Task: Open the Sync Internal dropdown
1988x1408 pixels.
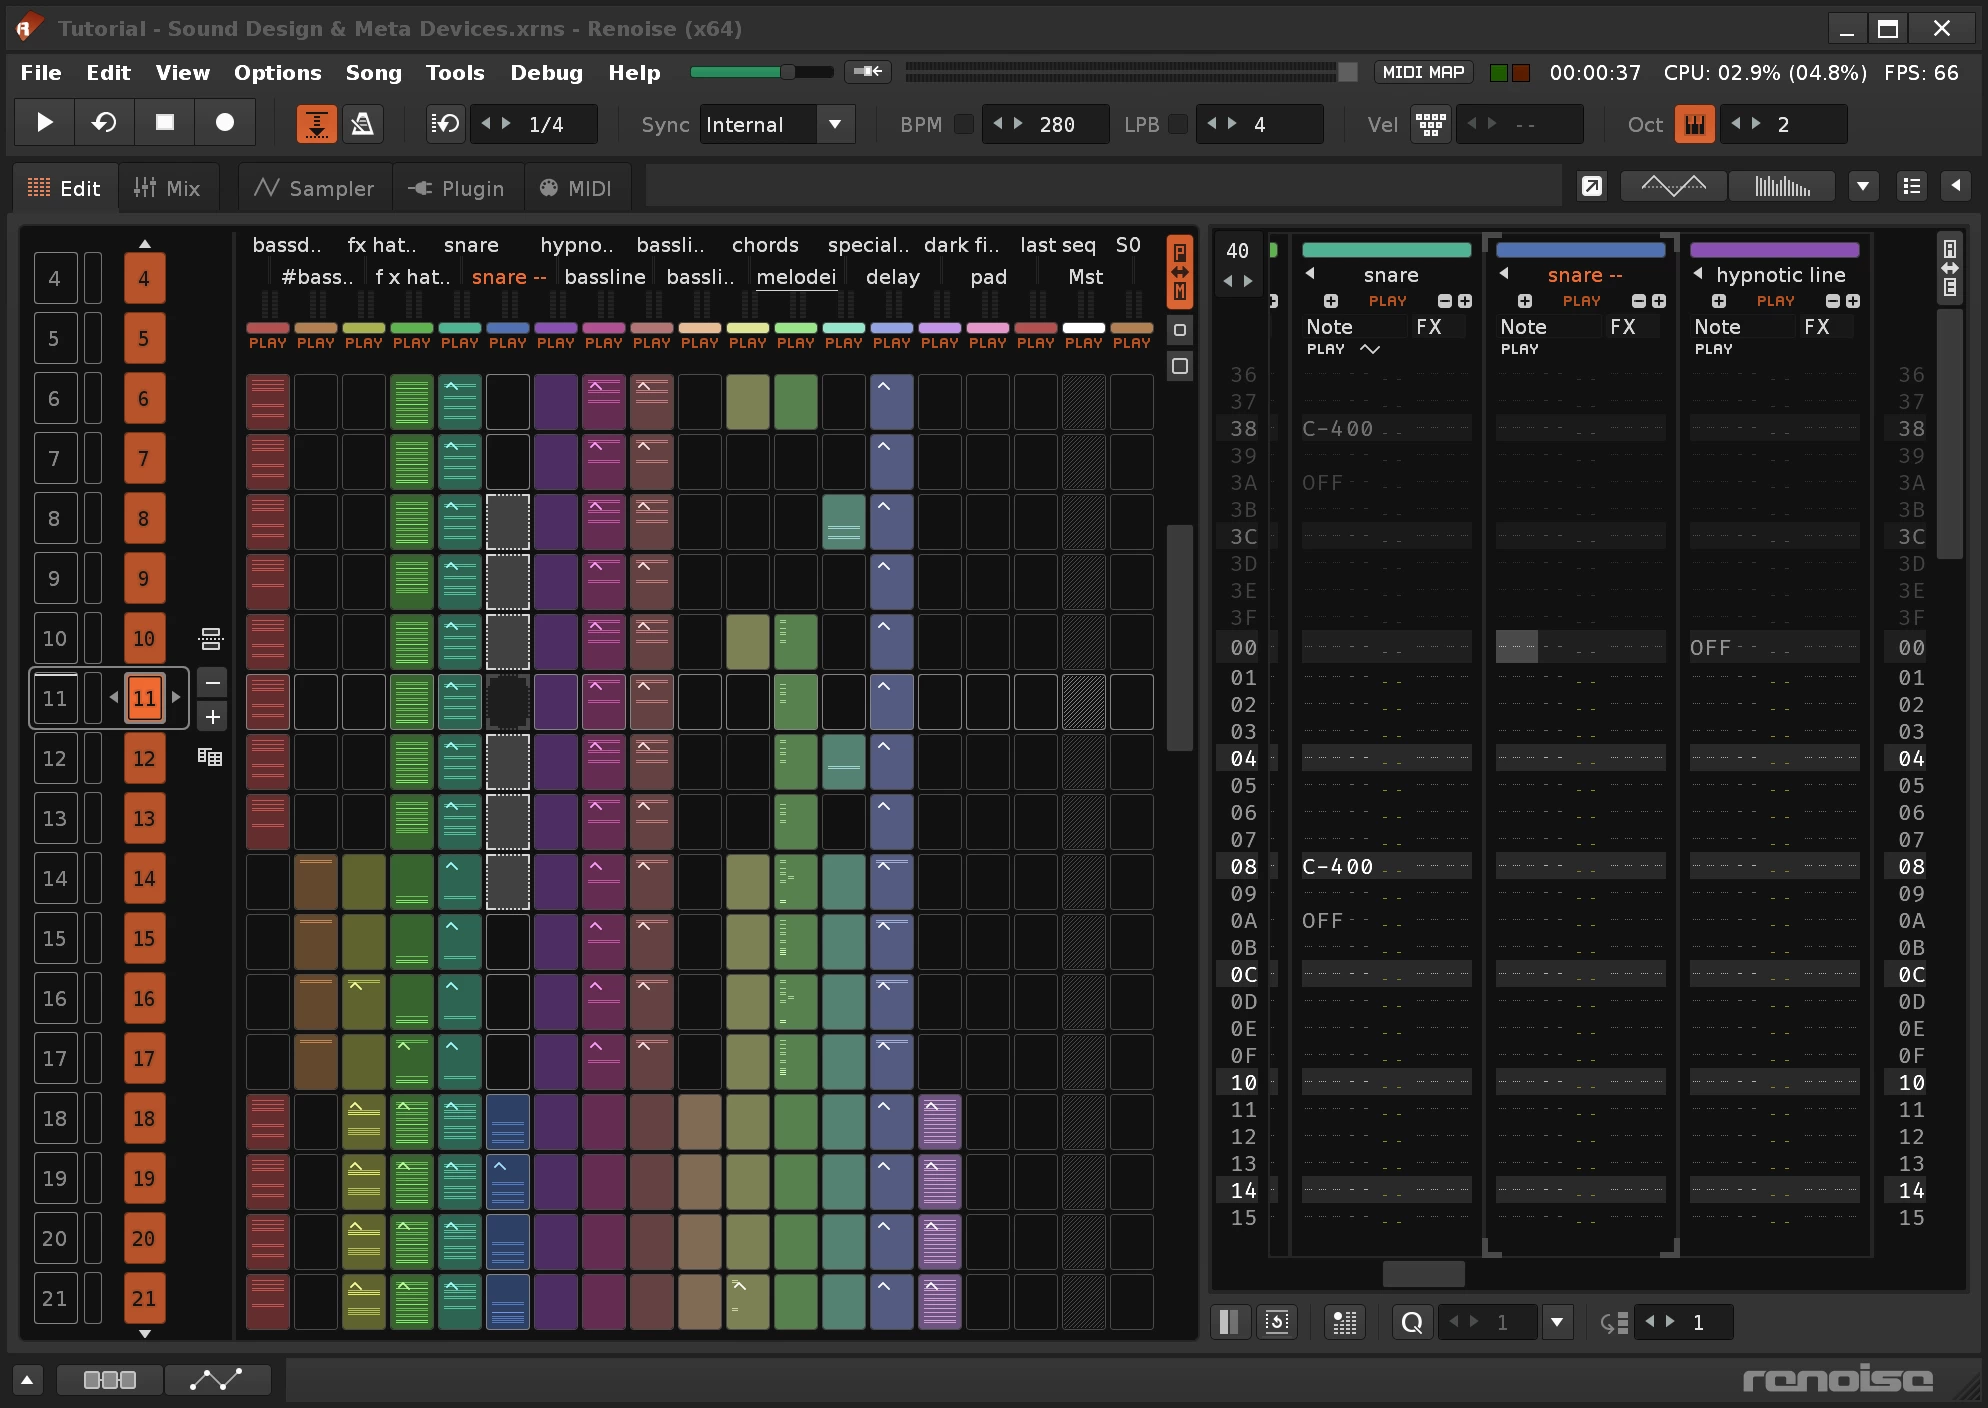Action: [835, 124]
